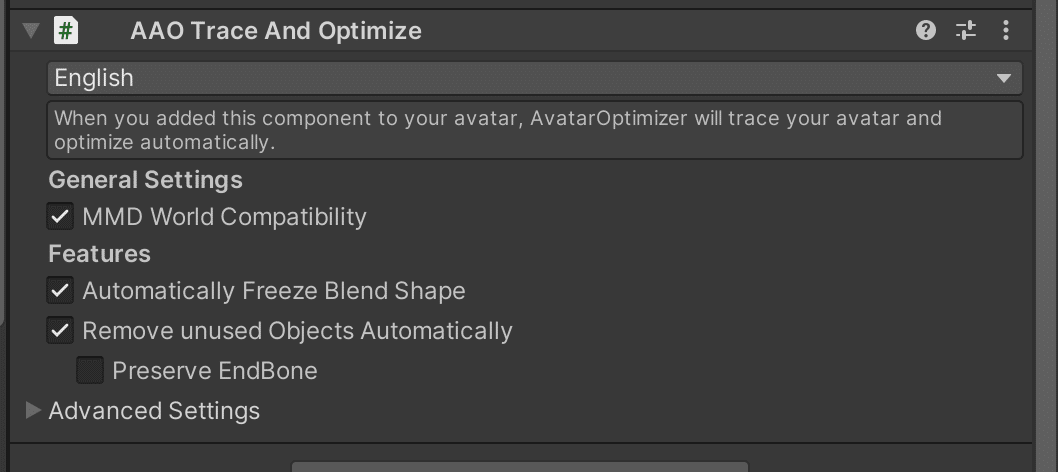The height and width of the screenshot is (472, 1058).
Task: Open the component help reference icon
Action: pyautogui.click(x=926, y=31)
